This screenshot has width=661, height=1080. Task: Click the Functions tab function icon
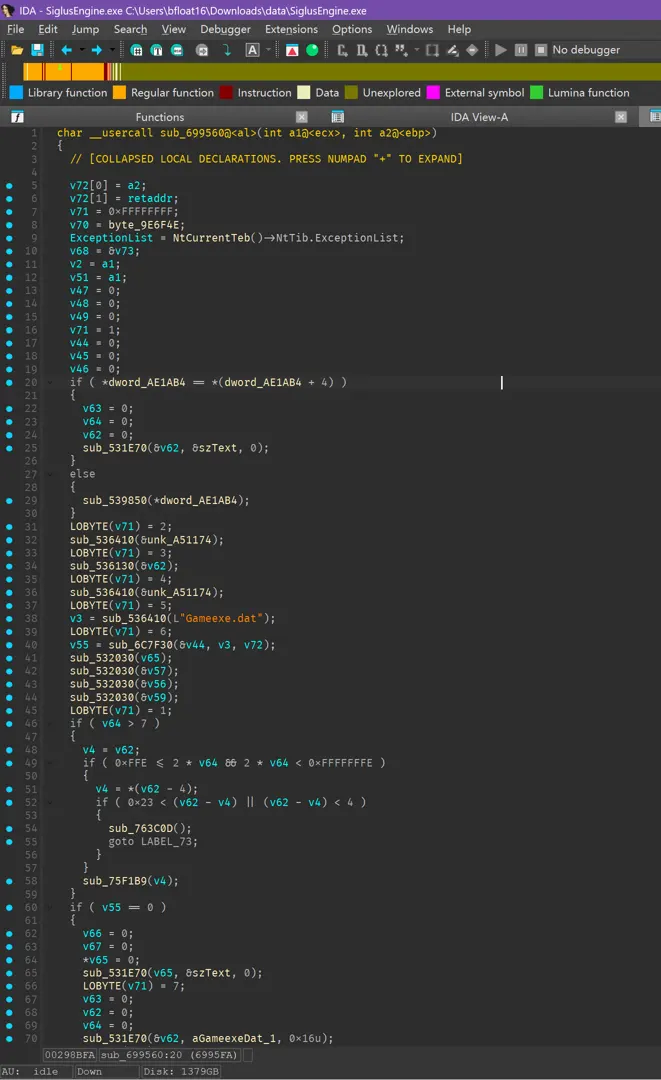(x=17, y=117)
